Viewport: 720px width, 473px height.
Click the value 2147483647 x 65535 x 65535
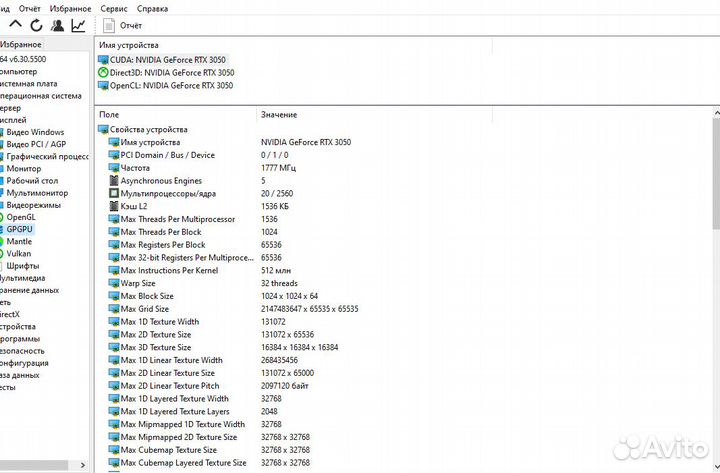pyautogui.click(x=309, y=309)
